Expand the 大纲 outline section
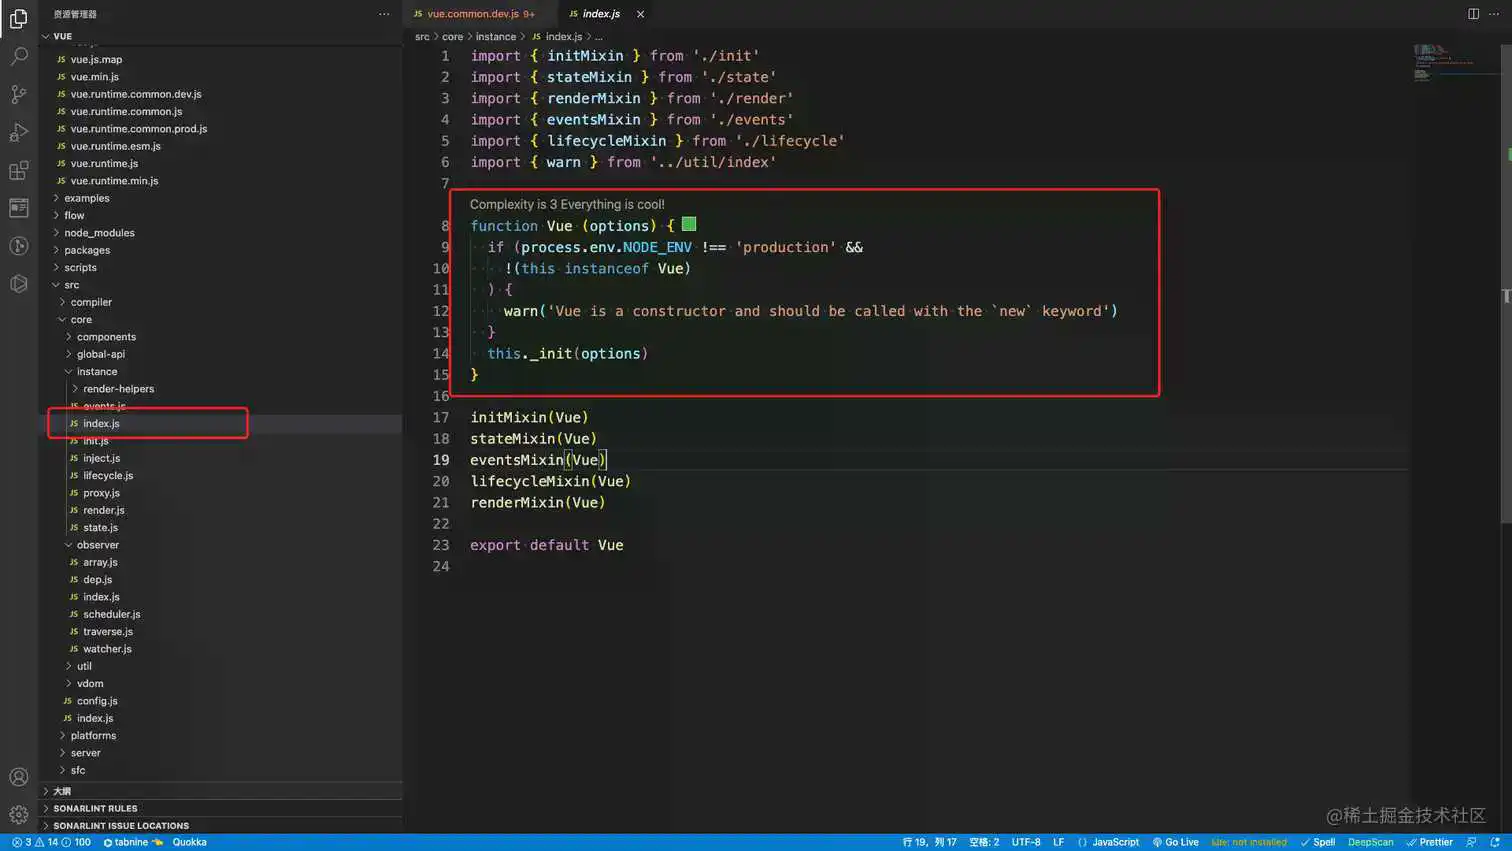1512x851 pixels. (x=222, y=791)
